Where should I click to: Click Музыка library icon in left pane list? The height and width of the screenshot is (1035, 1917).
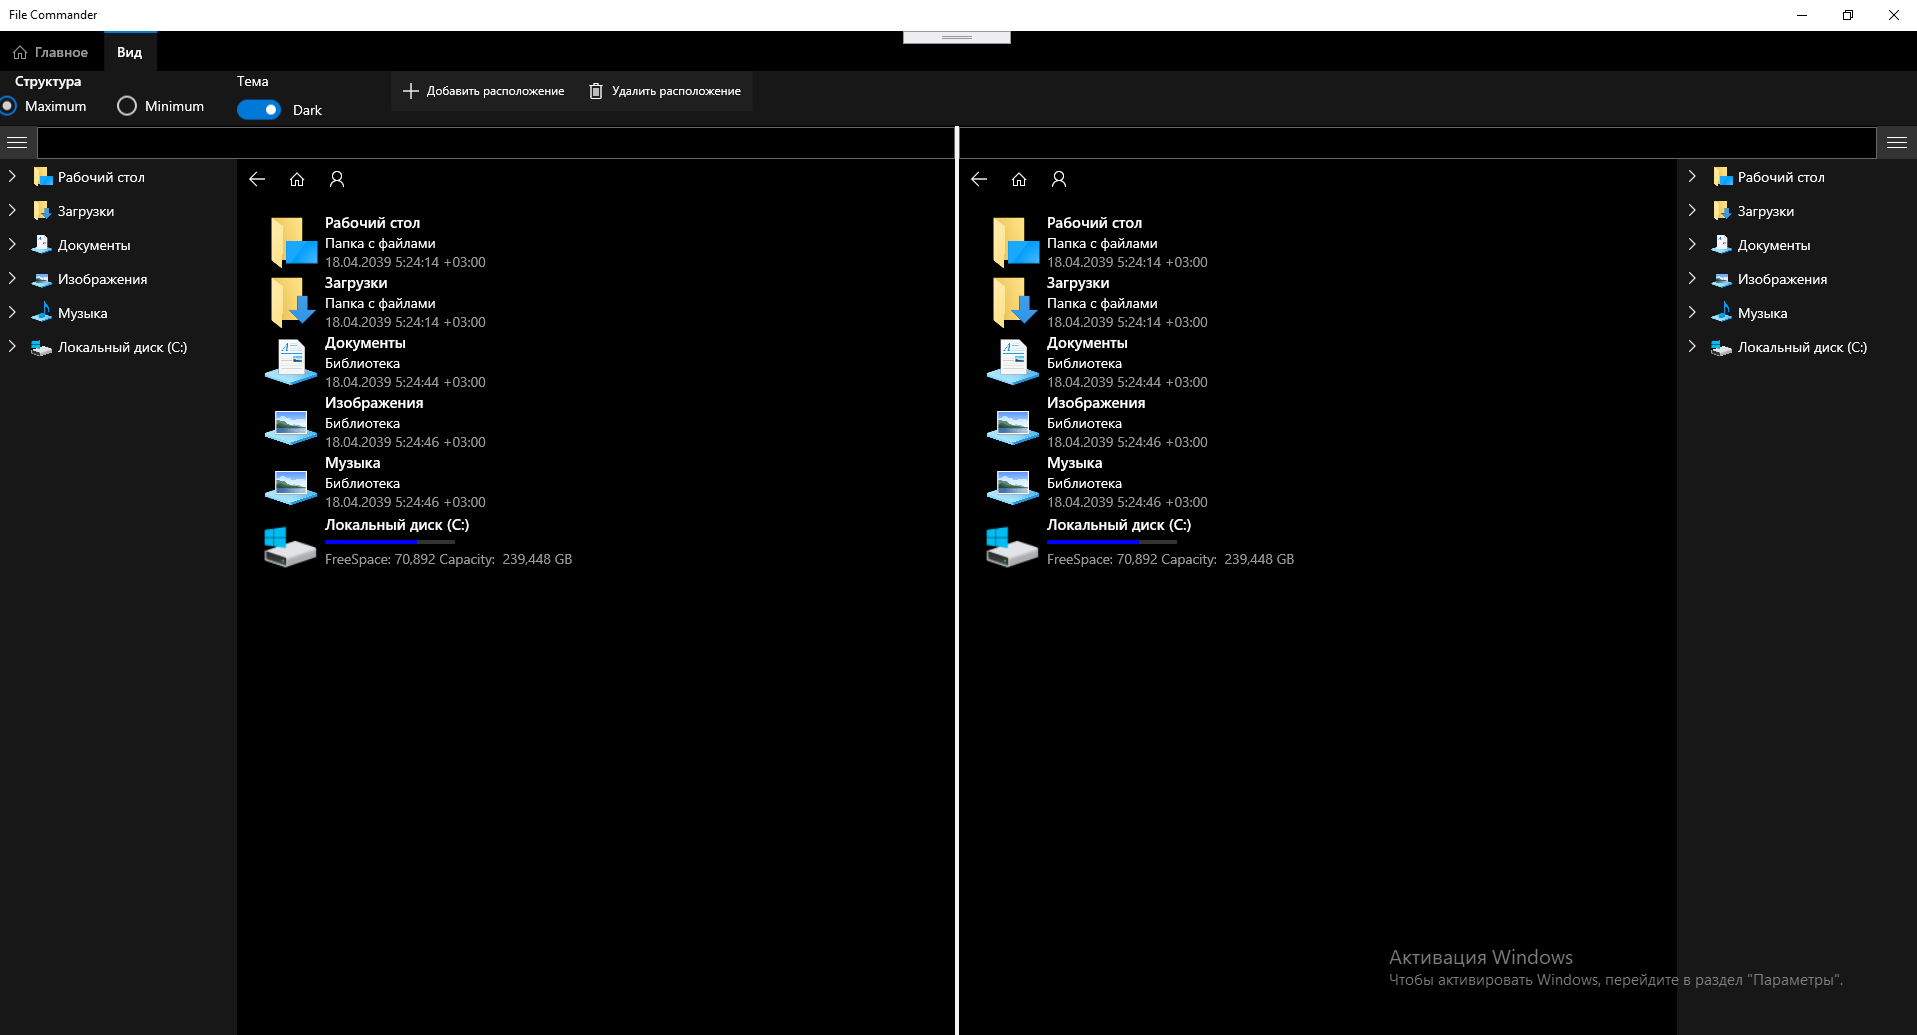coord(291,486)
